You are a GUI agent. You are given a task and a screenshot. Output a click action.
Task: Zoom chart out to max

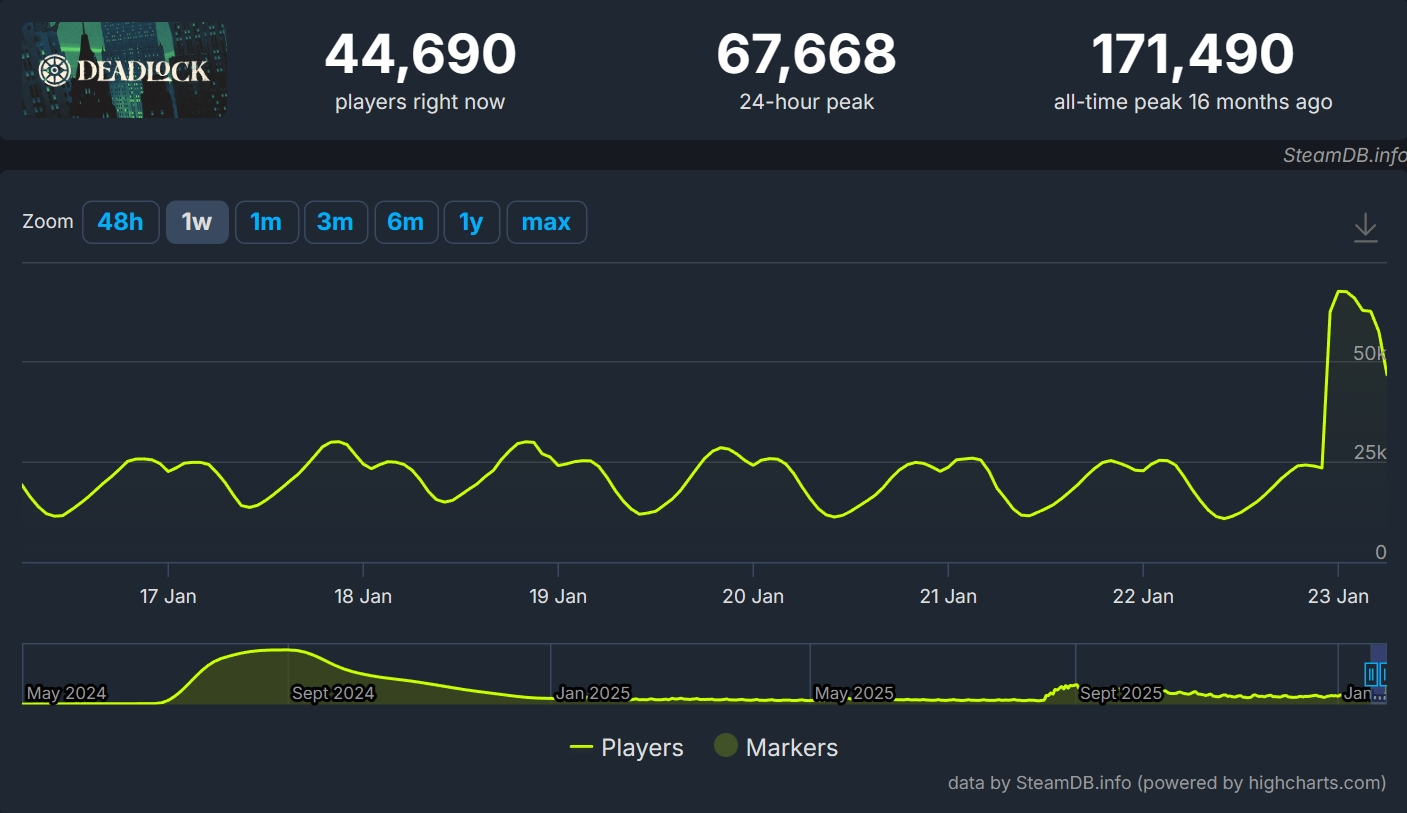pyautogui.click(x=546, y=222)
